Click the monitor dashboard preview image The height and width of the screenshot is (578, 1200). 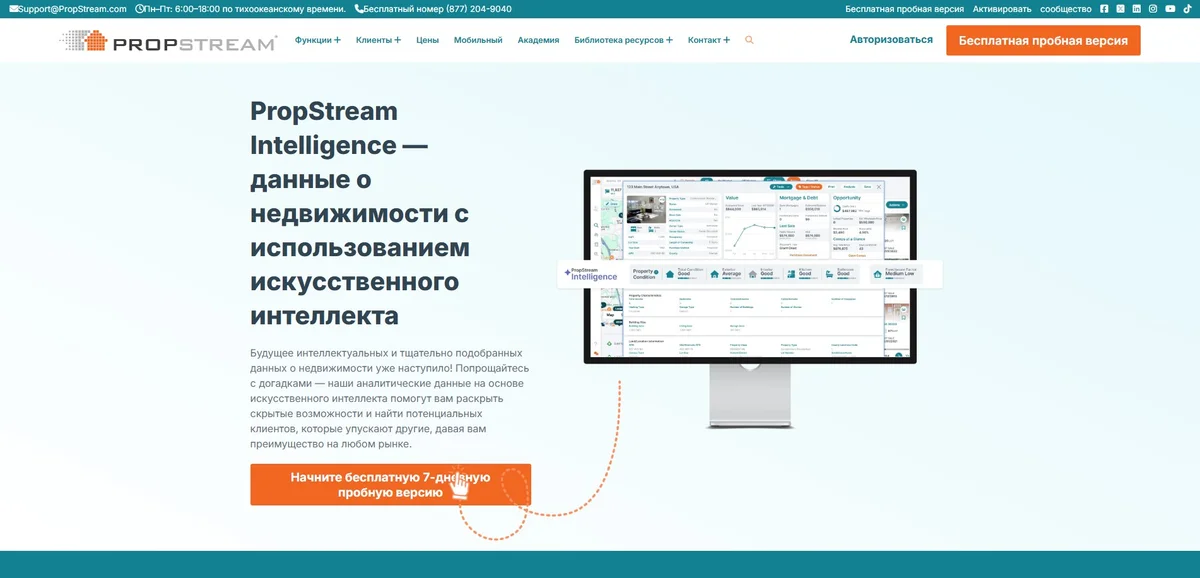pos(750,268)
